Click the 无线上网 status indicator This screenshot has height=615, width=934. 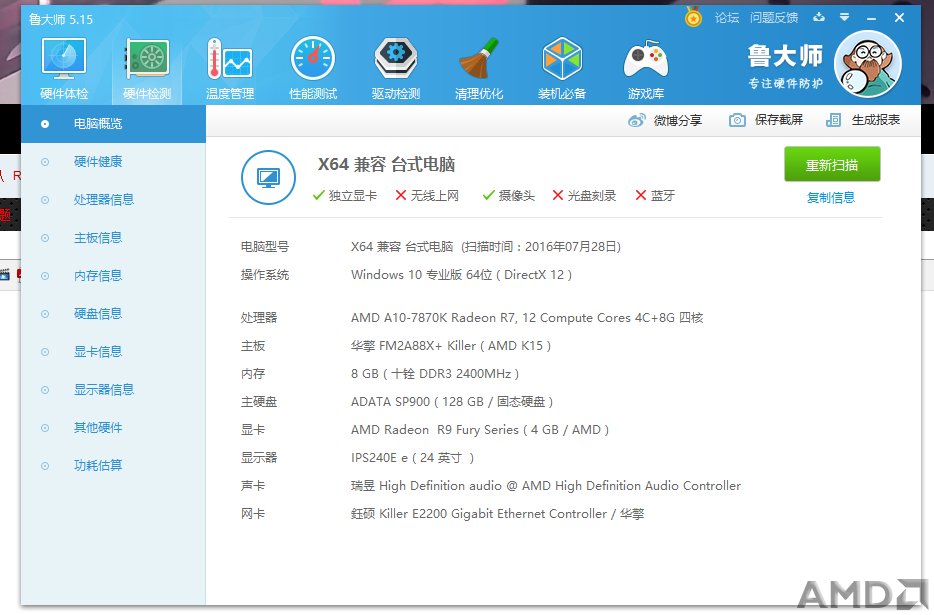pyautogui.click(x=427, y=195)
